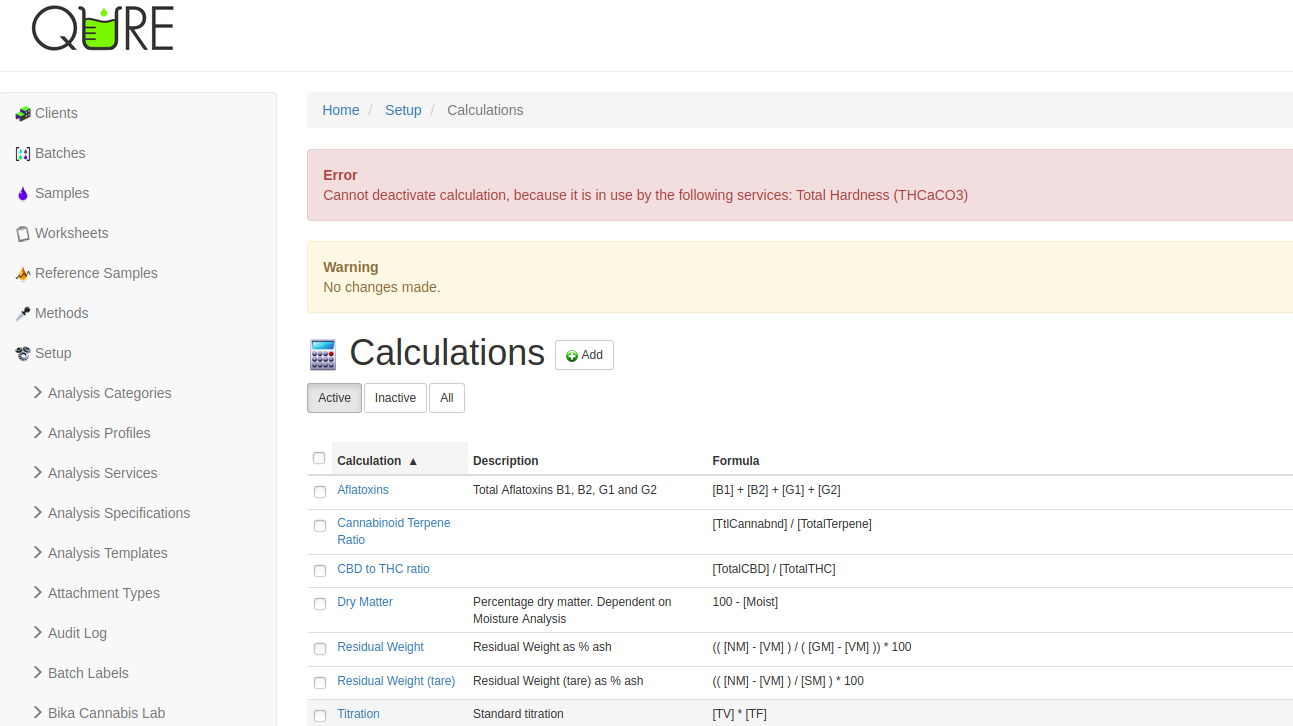Open Worksheets using its clipboard icon
Viewport: 1293px width, 726px height.
[x=23, y=234]
